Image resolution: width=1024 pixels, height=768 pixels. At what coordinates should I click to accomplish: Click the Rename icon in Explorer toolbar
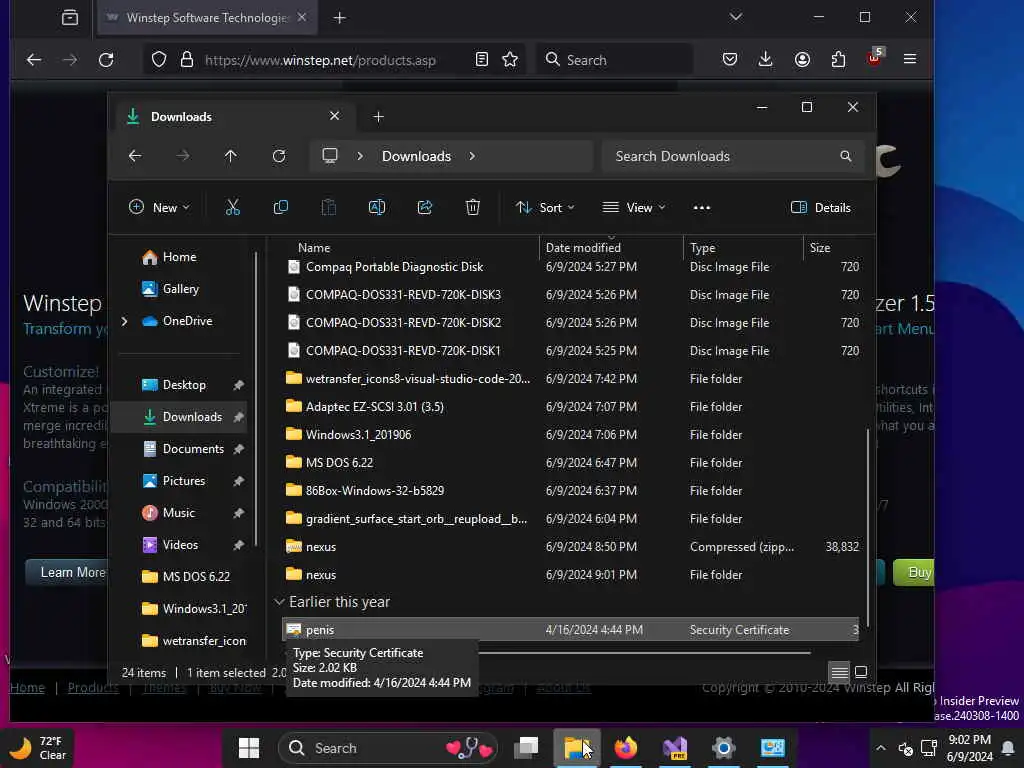[x=377, y=208]
